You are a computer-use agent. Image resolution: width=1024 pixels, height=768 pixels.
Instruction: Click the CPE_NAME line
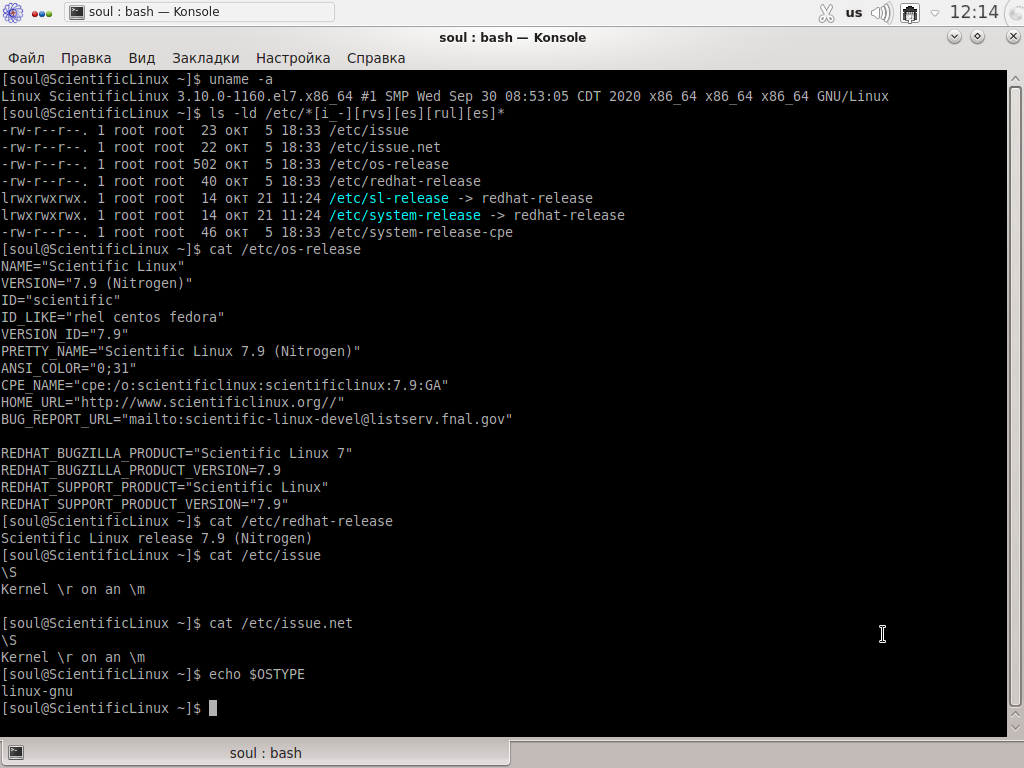pyautogui.click(x=225, y=385)
